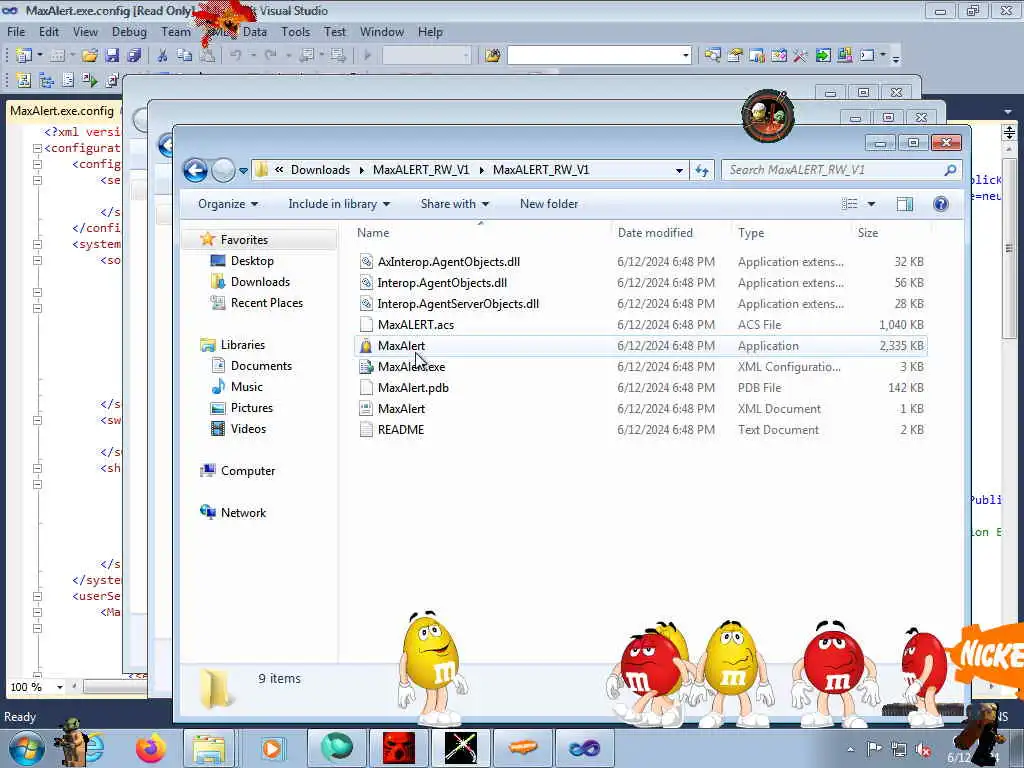1024x768 pixels.
Task: Open Documents library
Action: [x=261, y=366]
